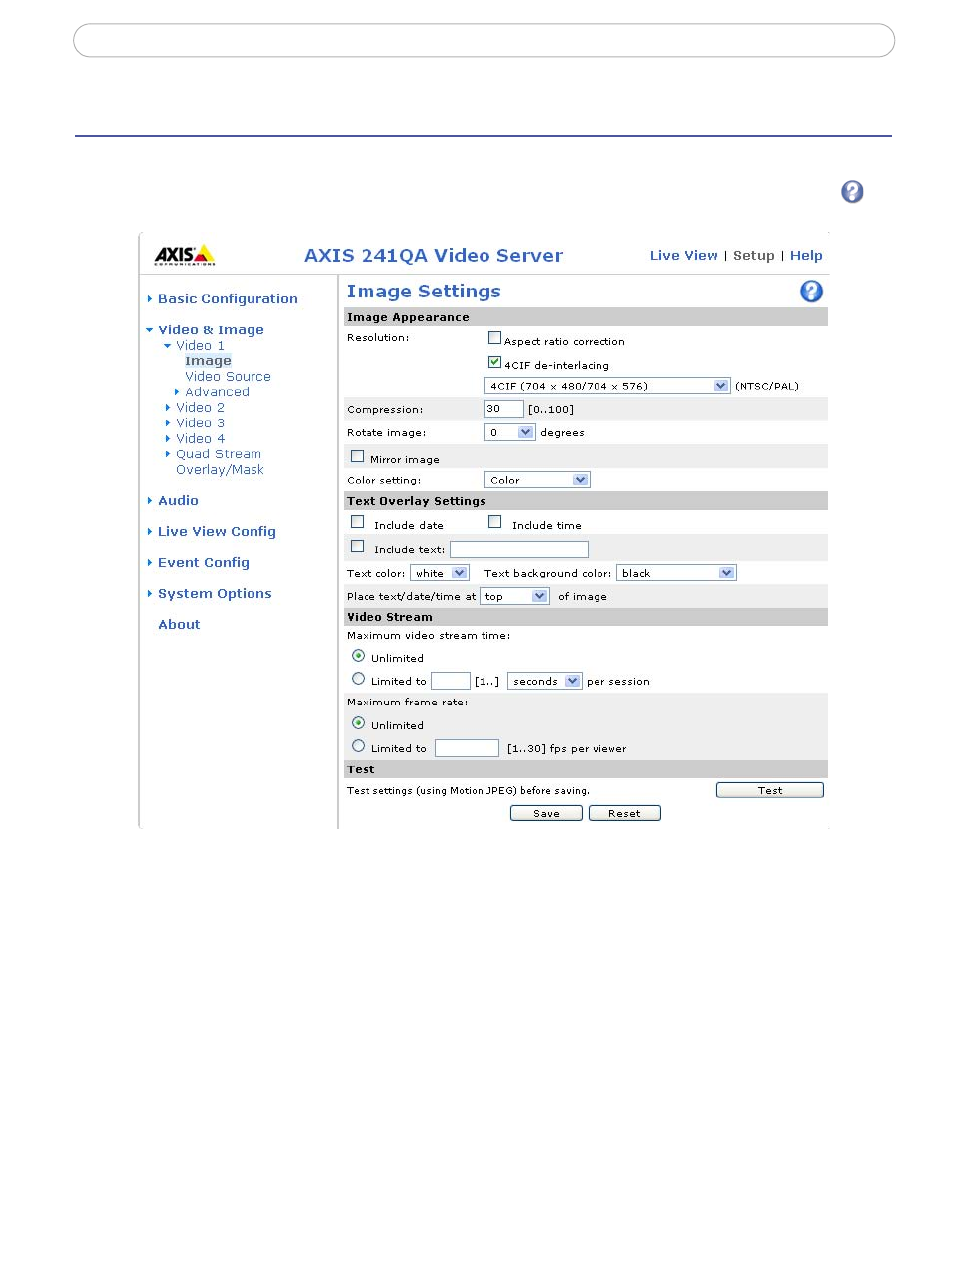The height and width of the screenshot is (1263, 954).
Task: Open Basic Configuration menu
Action: pyautogui.click(x=228, y=298)
